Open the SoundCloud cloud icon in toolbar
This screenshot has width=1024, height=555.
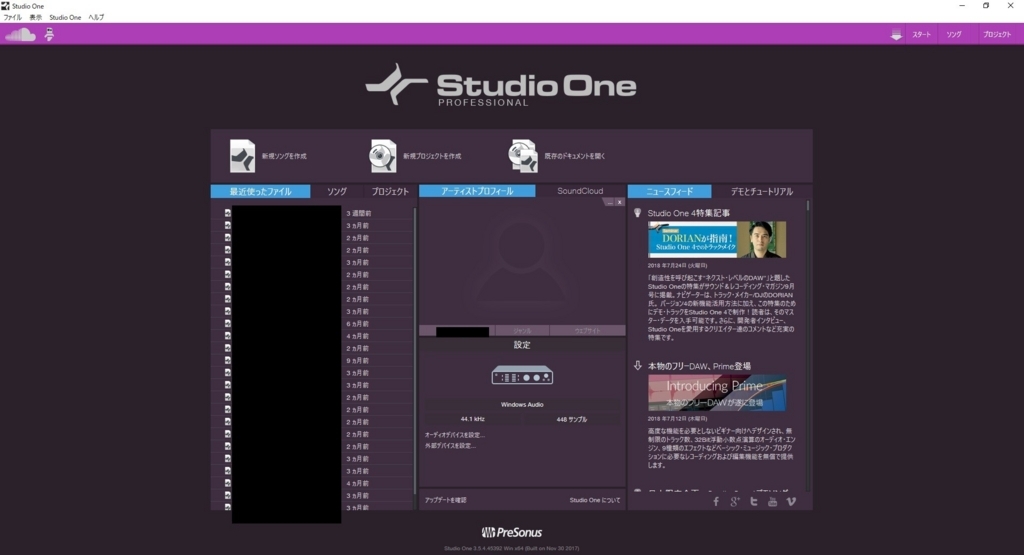click(x=20, y=35)
